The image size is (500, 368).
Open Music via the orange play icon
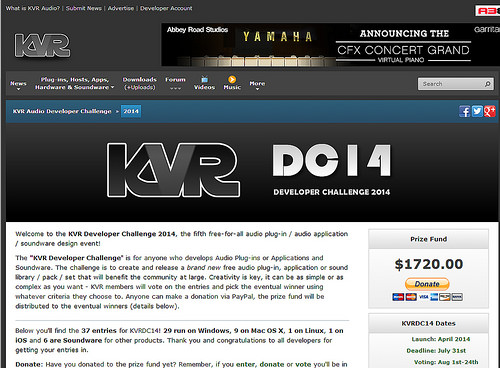pyautogui.click(x=232, y=79)
